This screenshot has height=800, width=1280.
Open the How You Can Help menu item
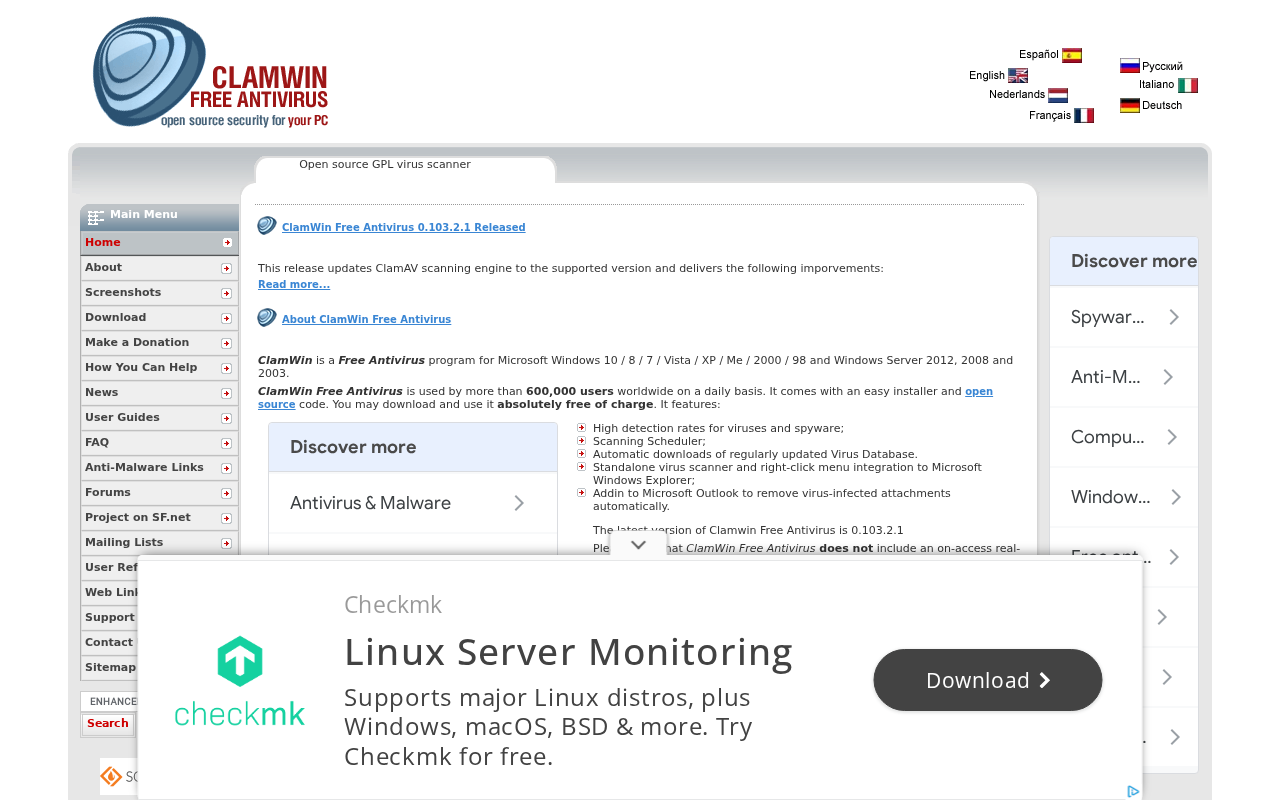(x=160, y=368)
